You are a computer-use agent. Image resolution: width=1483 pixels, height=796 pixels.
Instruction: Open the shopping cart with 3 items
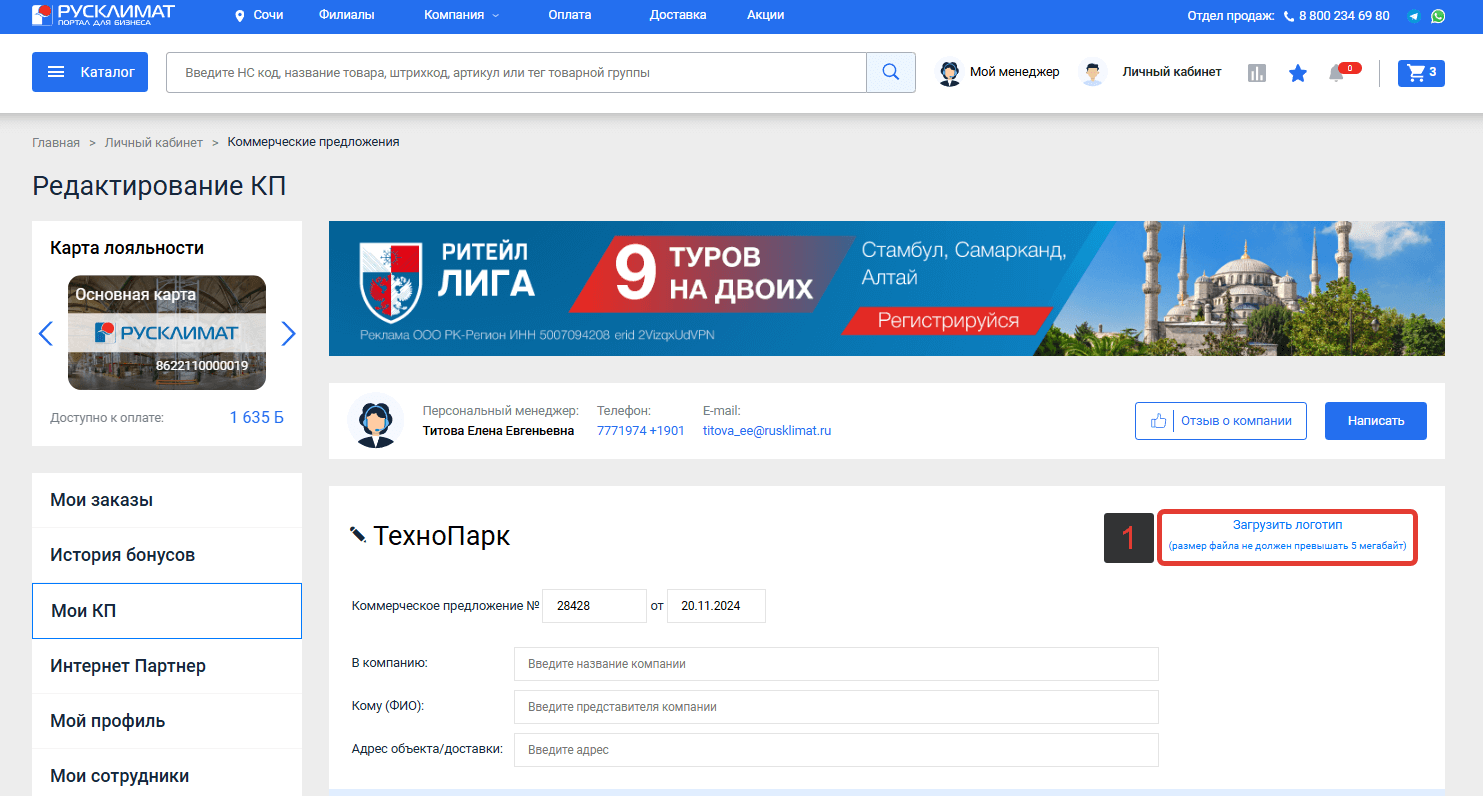click(x=1421, y=72)
